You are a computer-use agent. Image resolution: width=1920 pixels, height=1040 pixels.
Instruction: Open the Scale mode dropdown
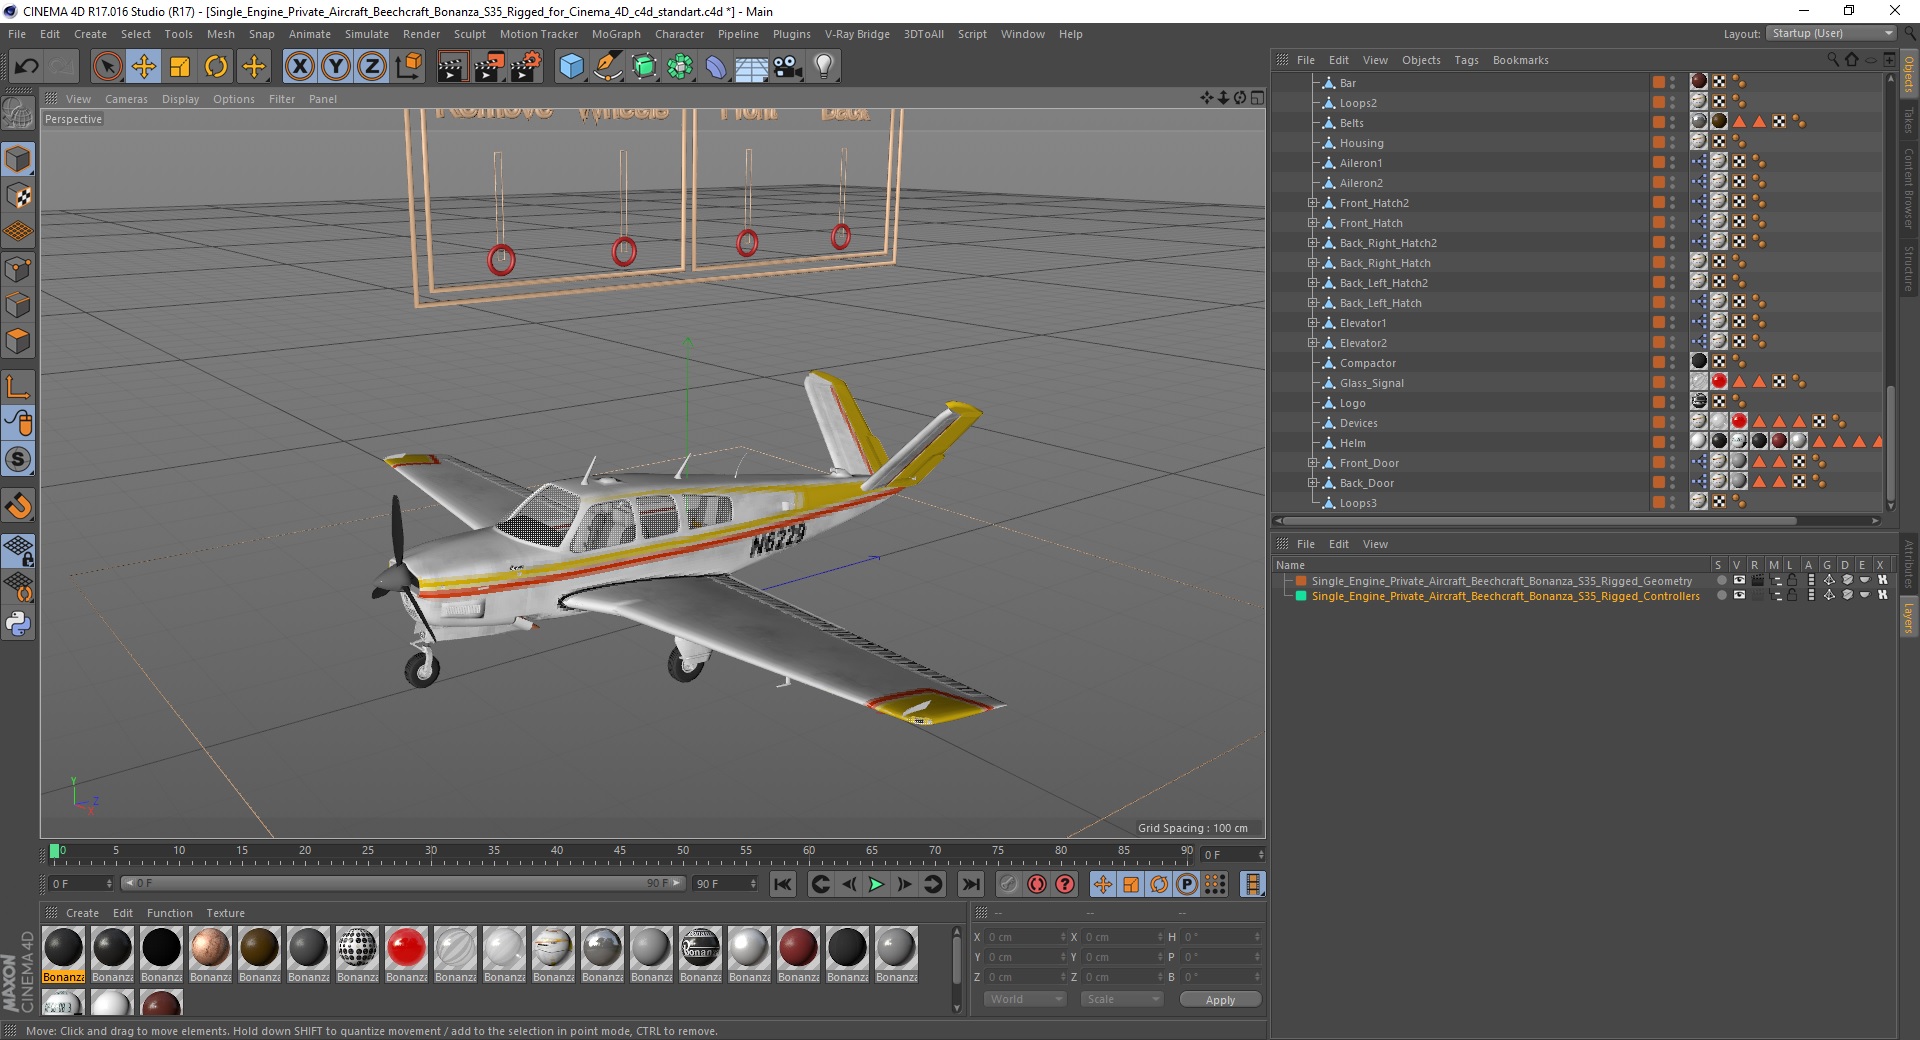coord(1122,999)
